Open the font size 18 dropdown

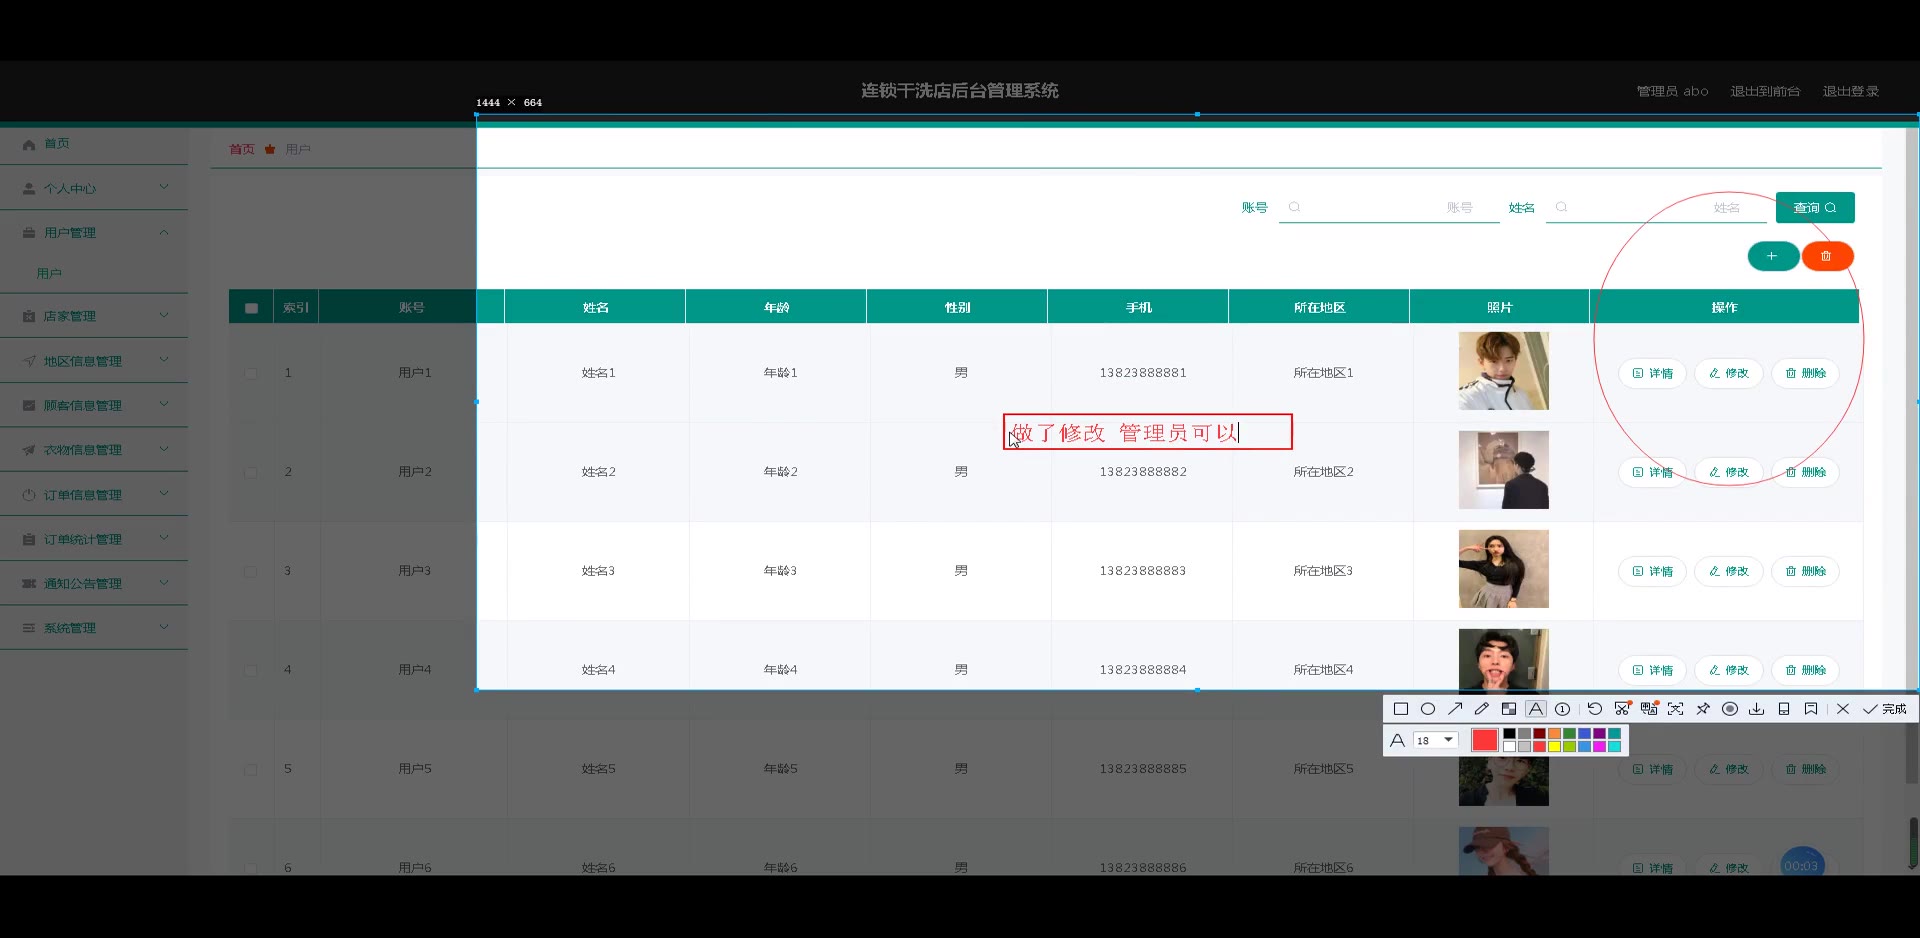1435,740
